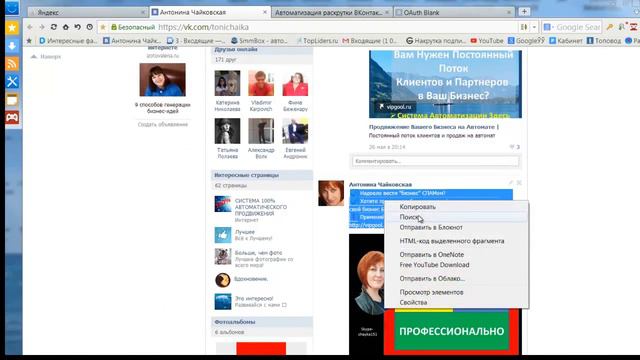Open Татьяна Полаева friend thumbnail
Viewport: 640px width, 360px height.
(x=227, y=131)
